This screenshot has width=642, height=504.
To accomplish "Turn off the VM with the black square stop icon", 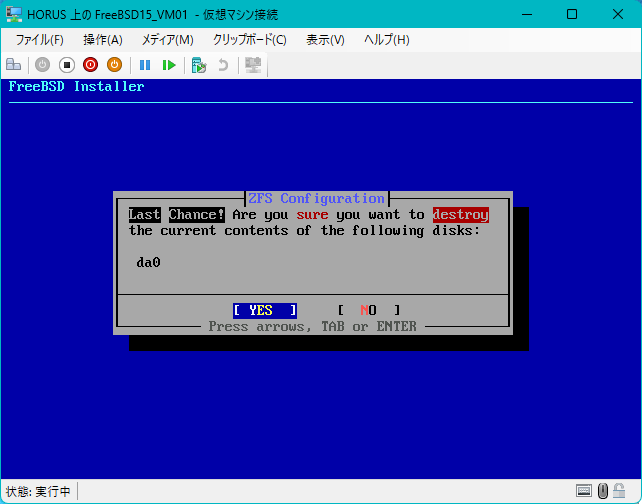I will coord(67,65).
